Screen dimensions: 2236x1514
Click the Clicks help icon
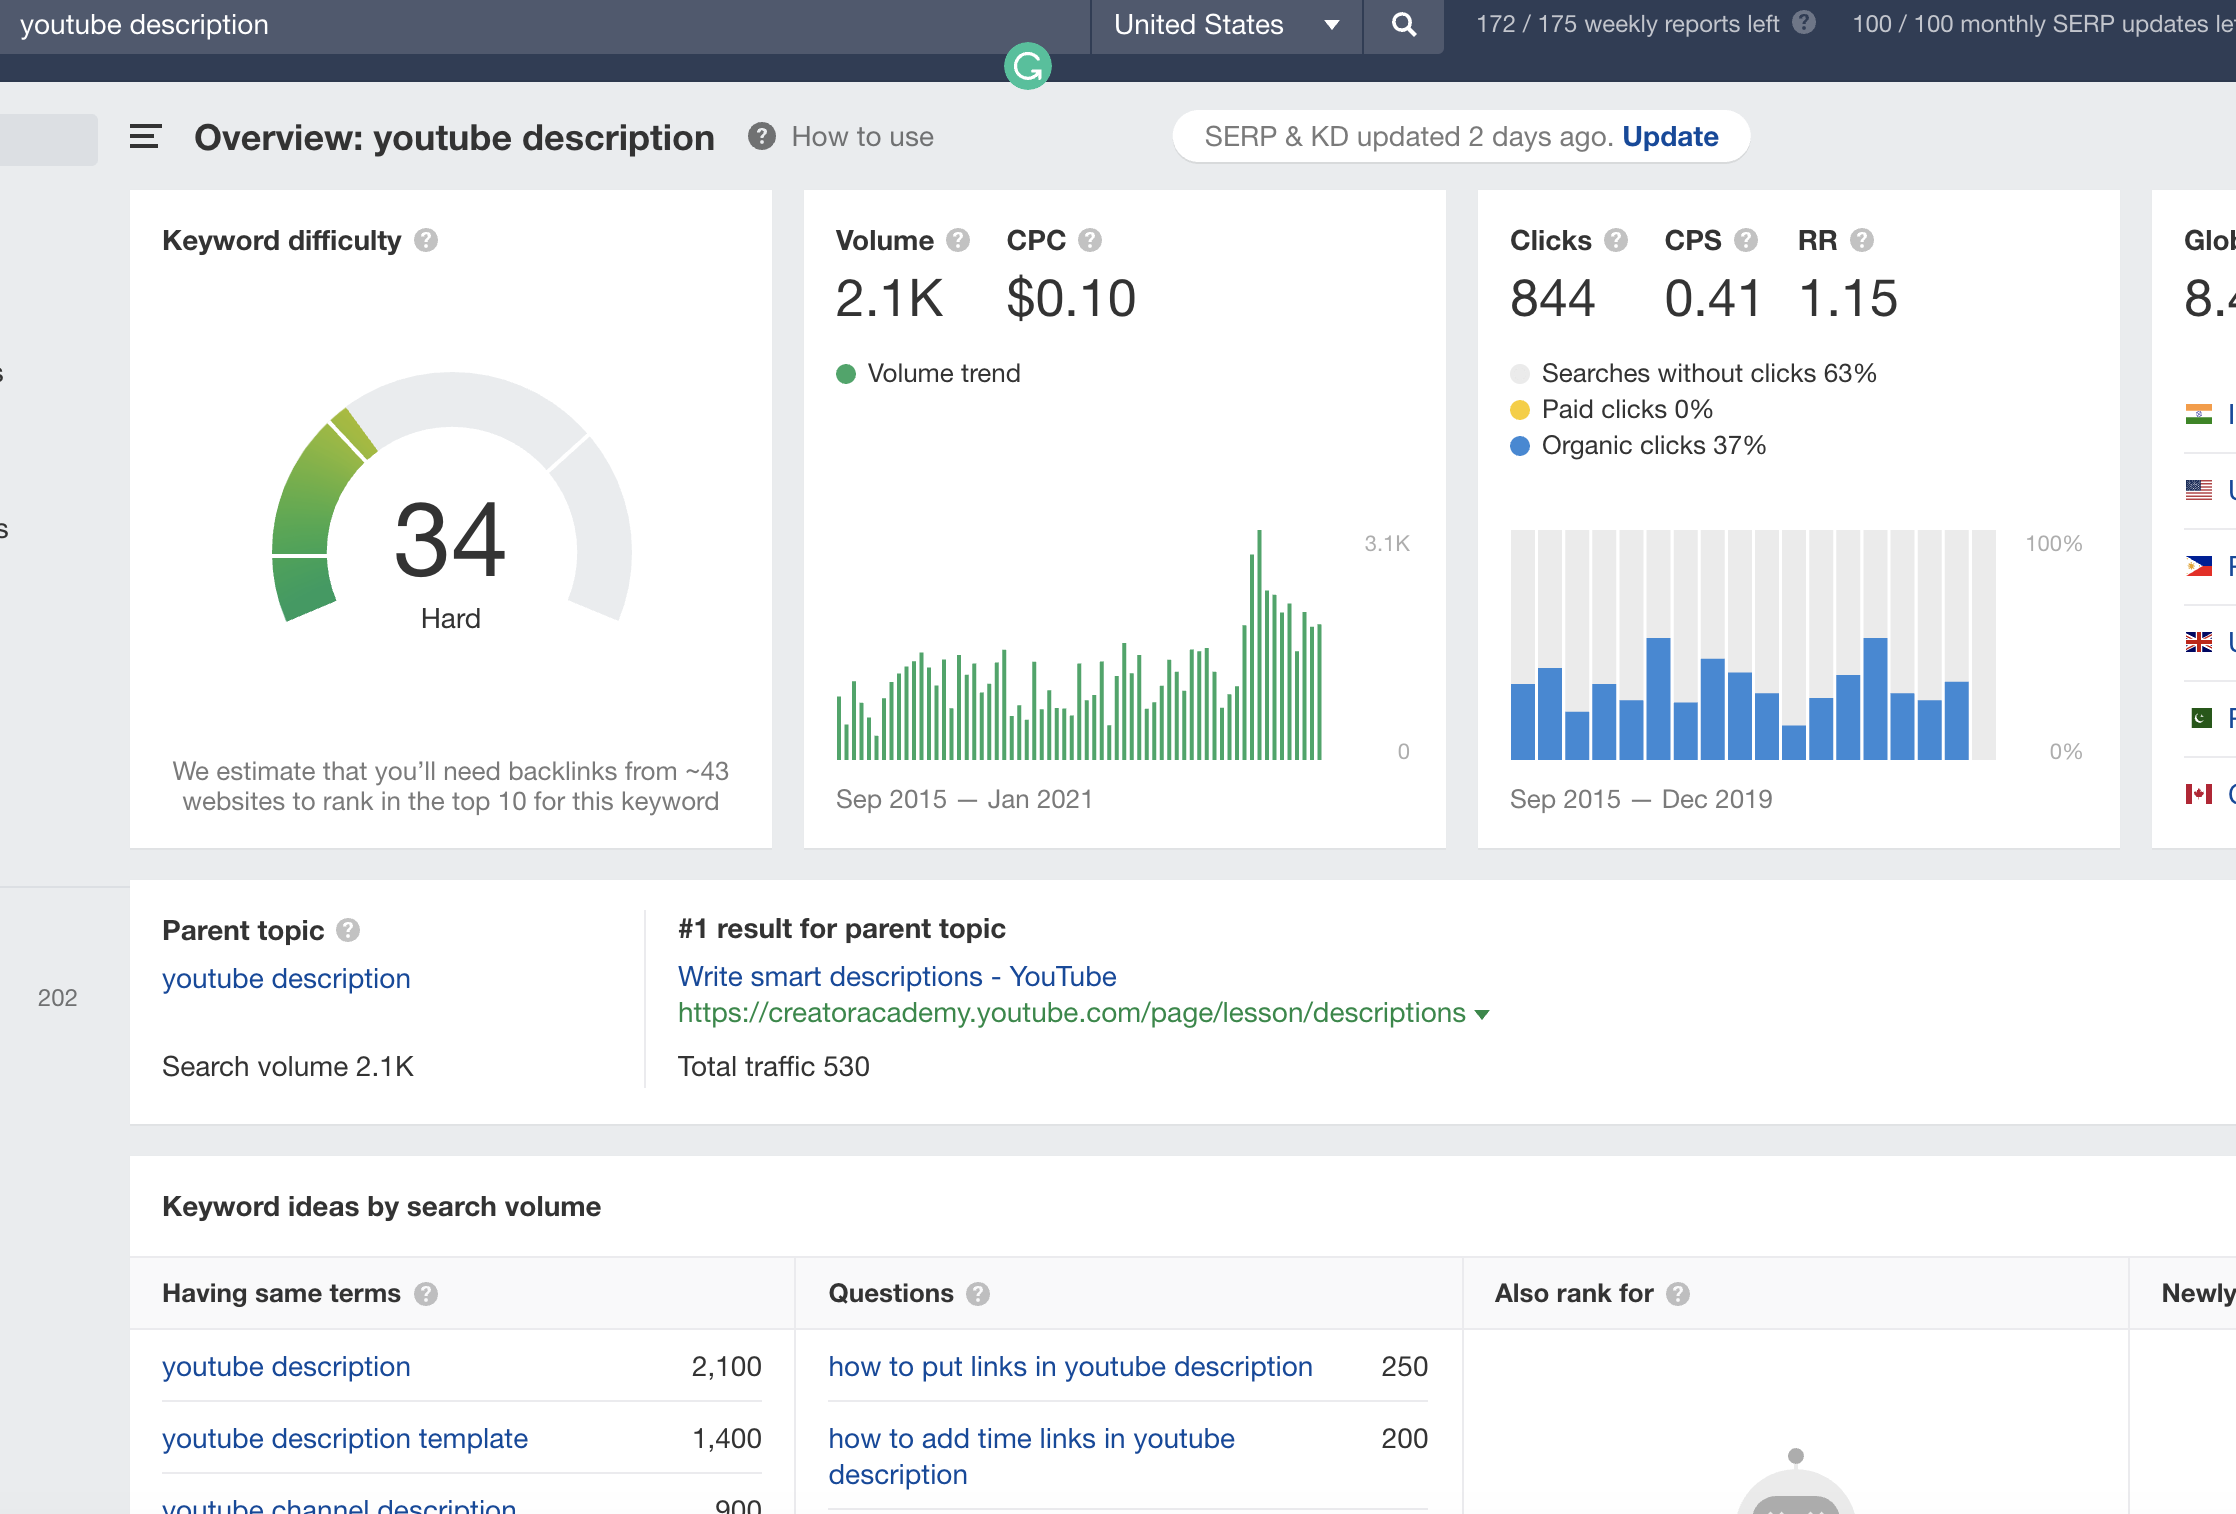1616,241
